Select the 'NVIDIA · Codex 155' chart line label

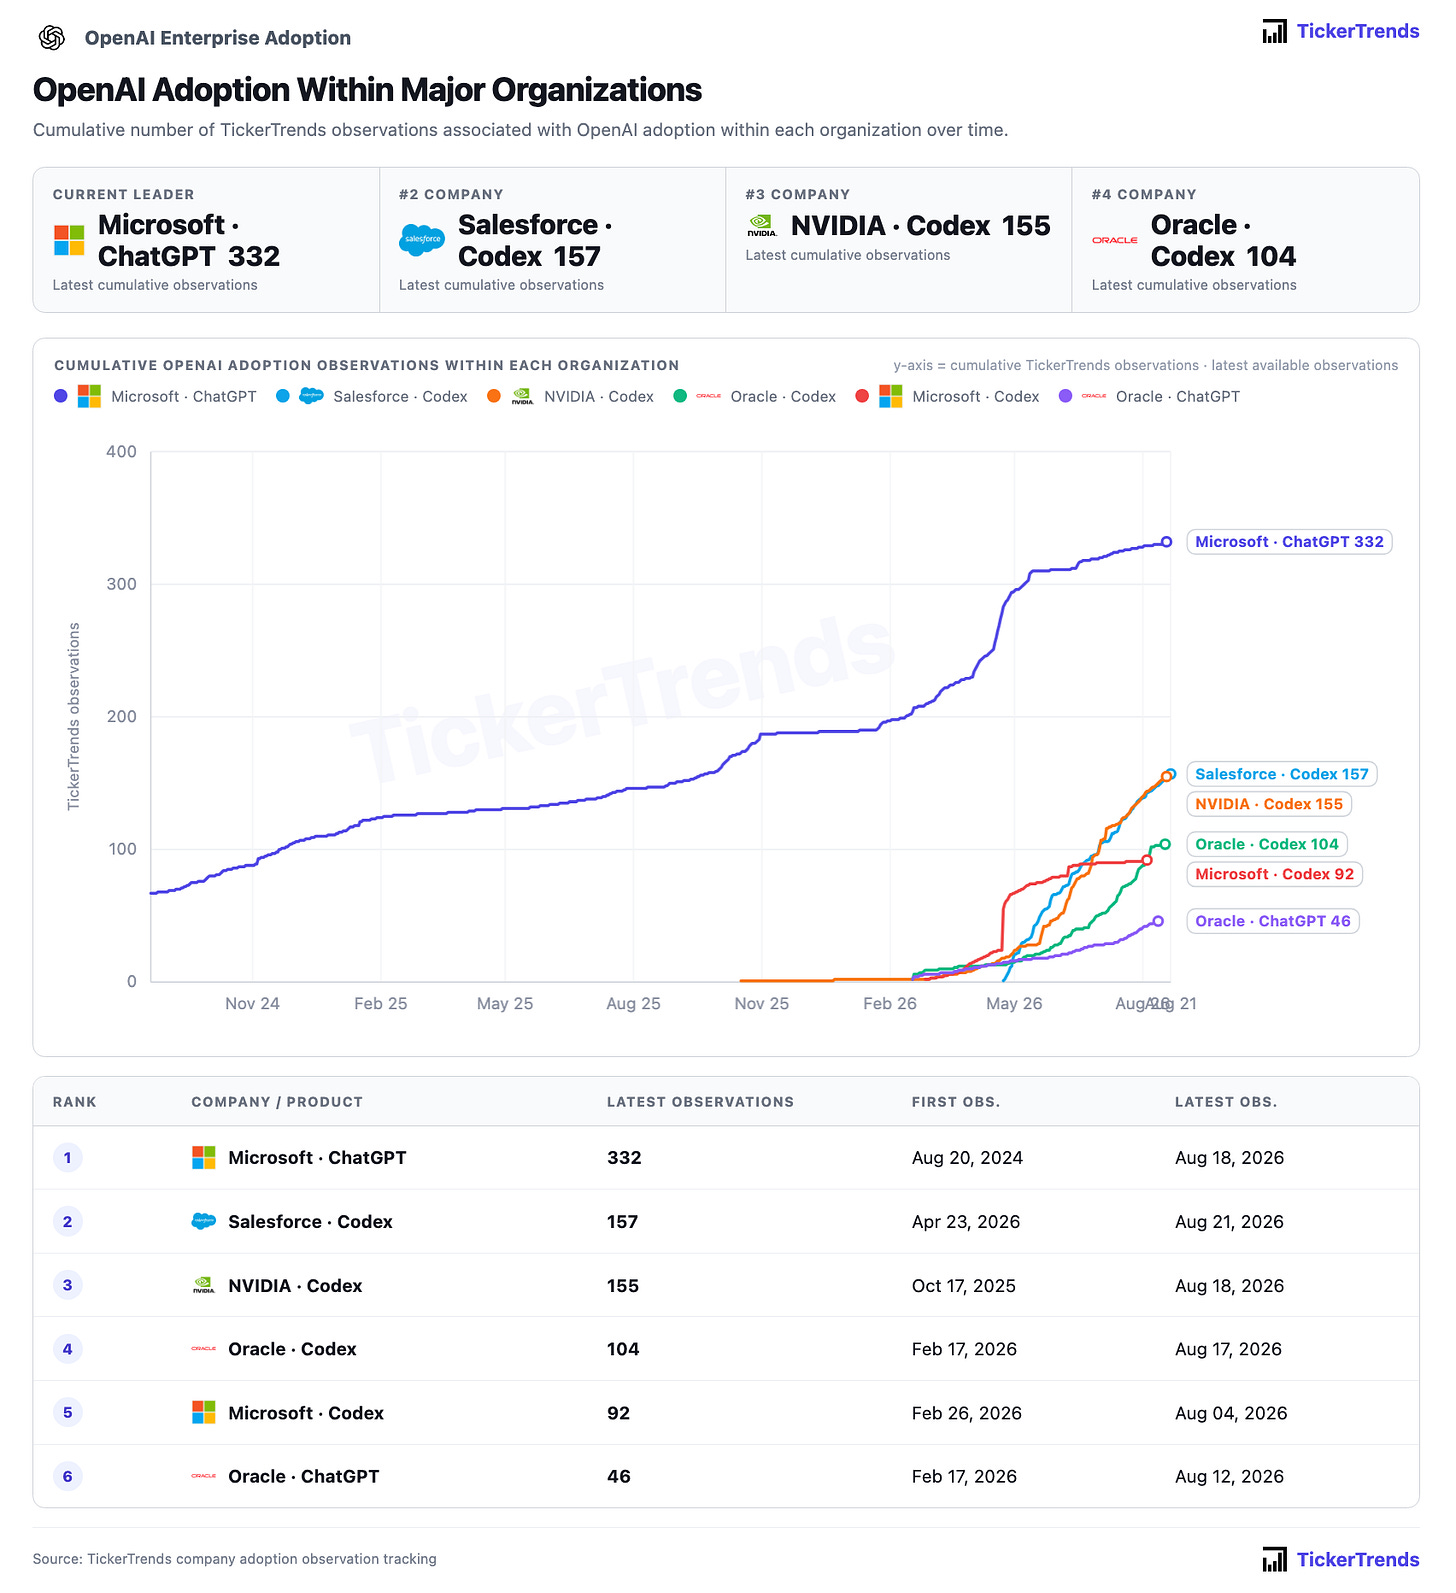coord(1269,804)
